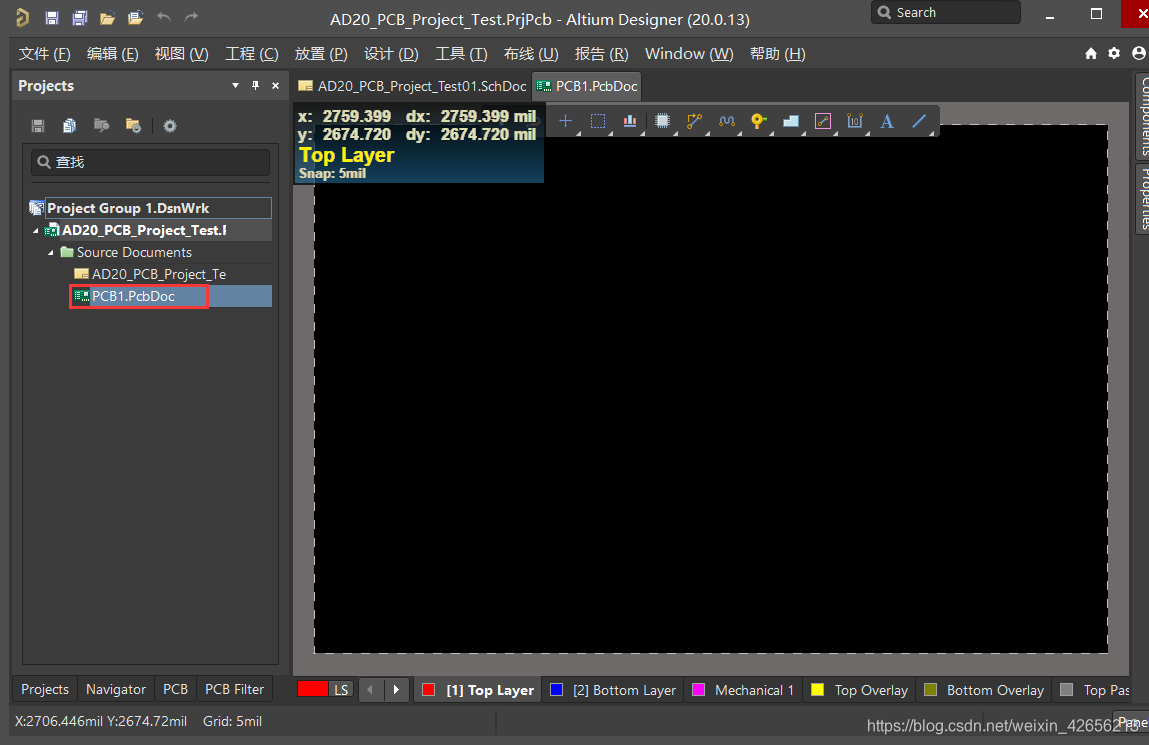Viewport: 1149px width, 745px height.
Task: Click the blue Bottom Layer color swatch
Action: [556, 690]
